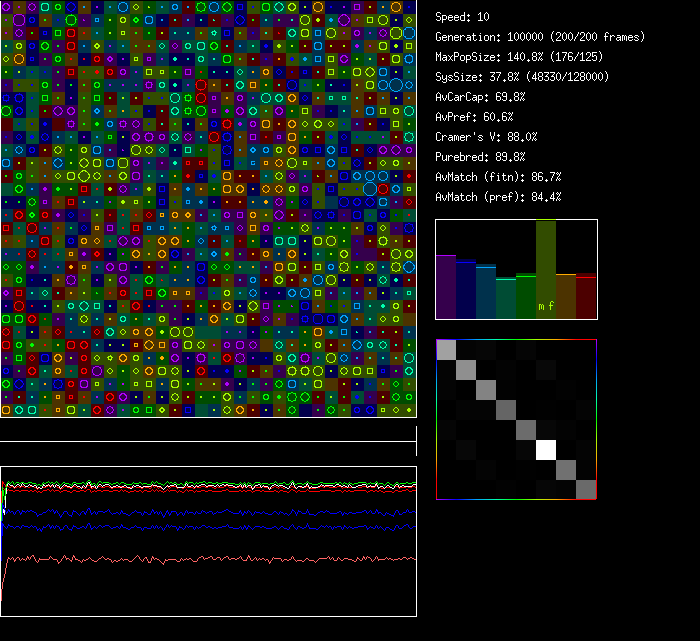Select the Generation counter text
Image resolution: width=700 pixels, height=641 pixels.
tap(540, 37)
